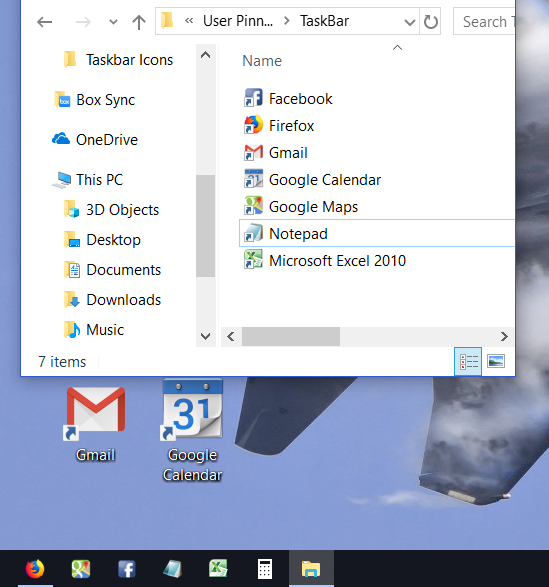The width and height of the screenshot is (549, 587).
Task: Launch Excel from the taskbar
Action: 218,569
